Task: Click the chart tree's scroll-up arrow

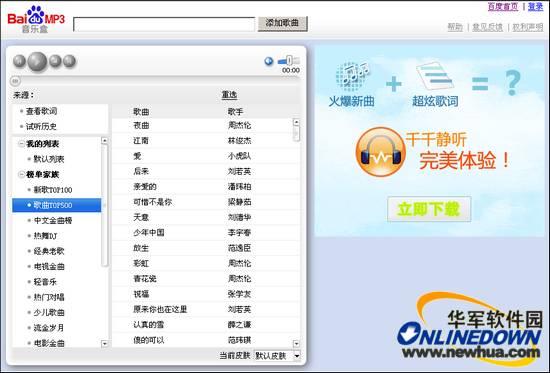Action: click(105, 140)
